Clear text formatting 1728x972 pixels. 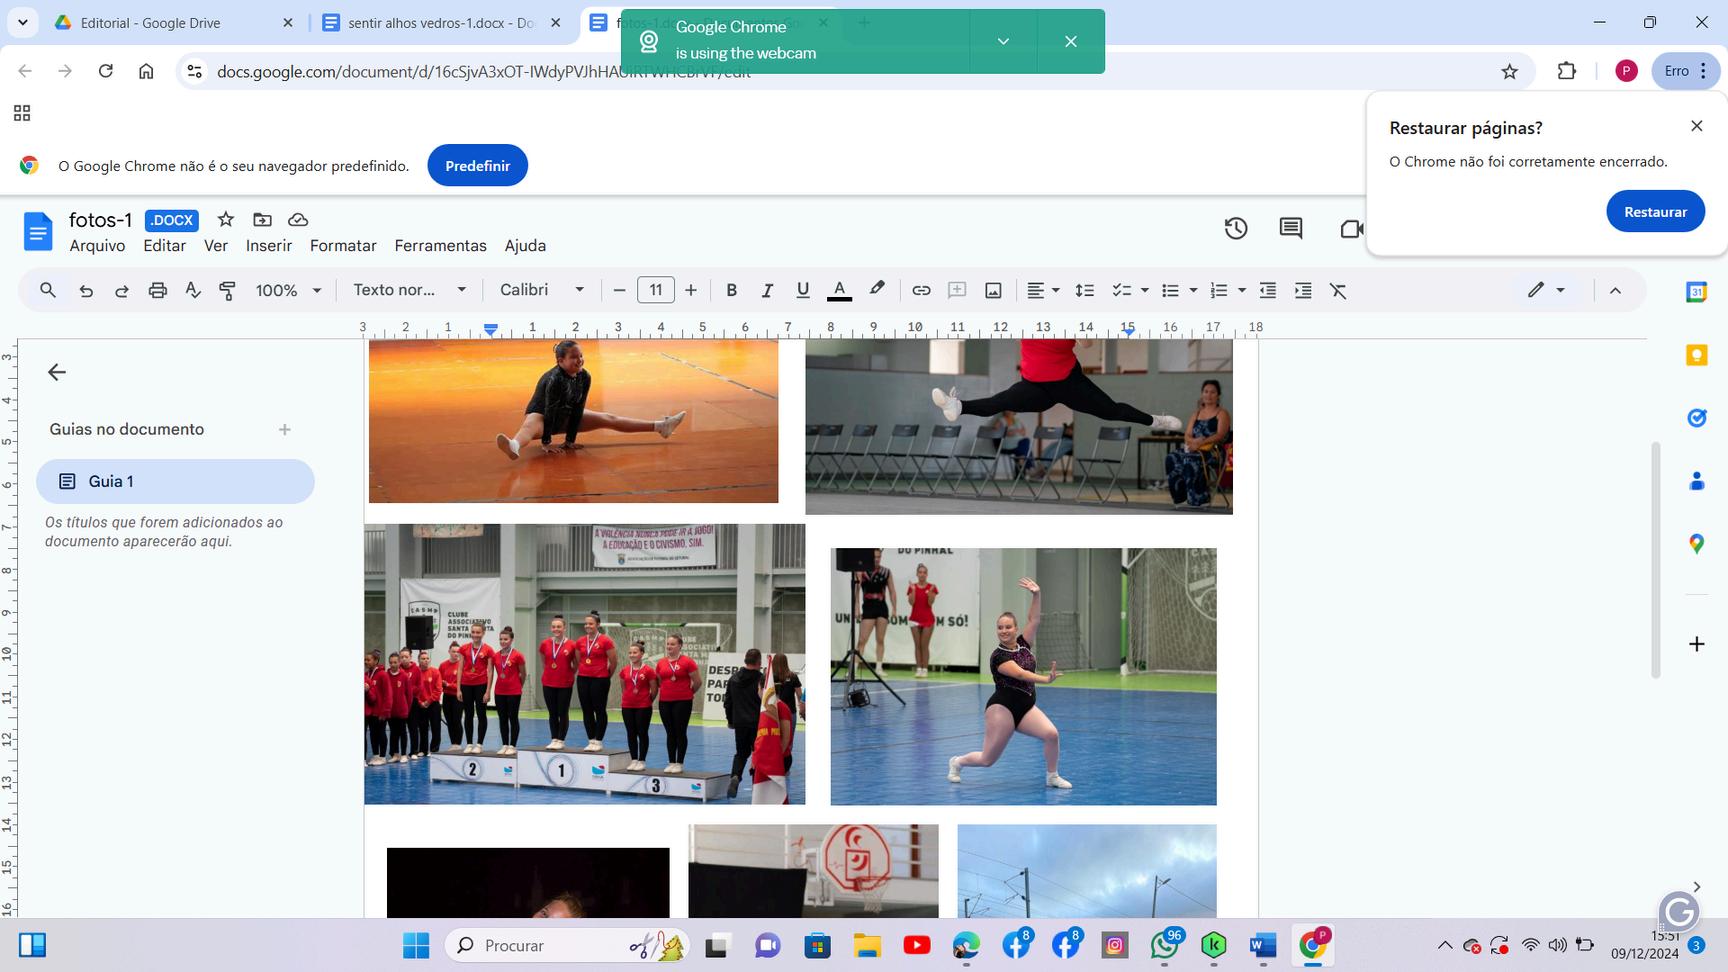point(1338,290)
